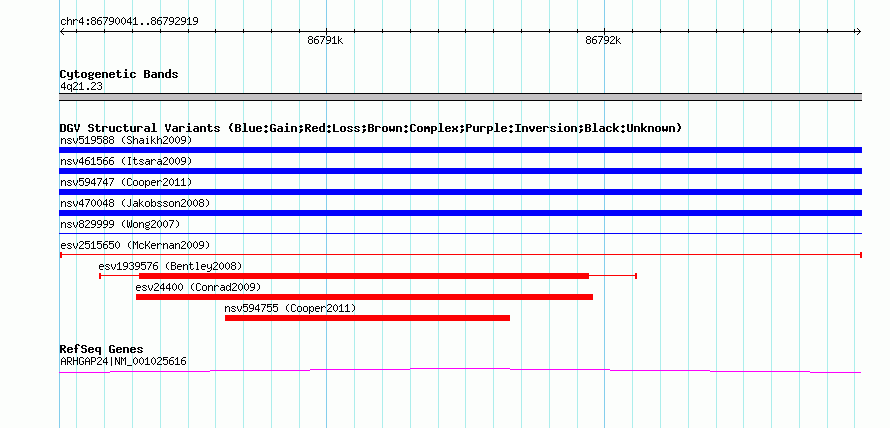Click the ARHGAP24 magenta gene track line

[460, 371]
